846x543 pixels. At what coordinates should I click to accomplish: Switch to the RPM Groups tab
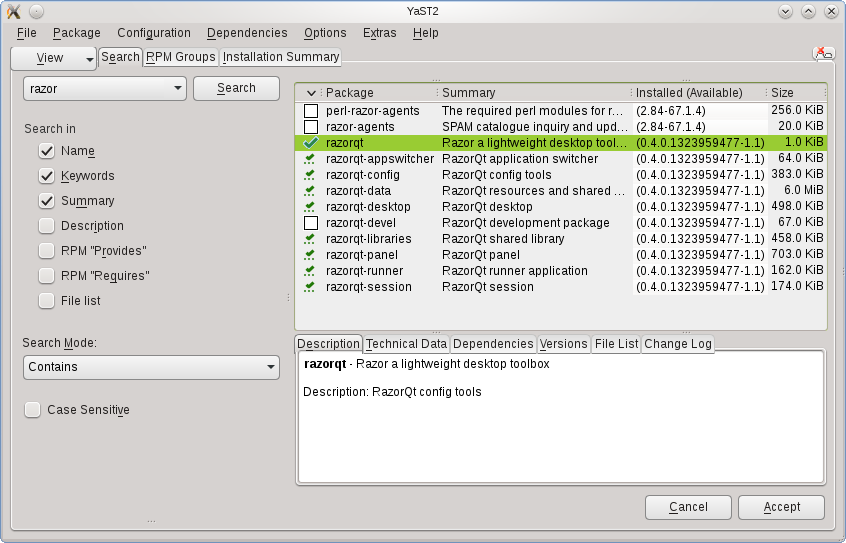coord(181,57)
